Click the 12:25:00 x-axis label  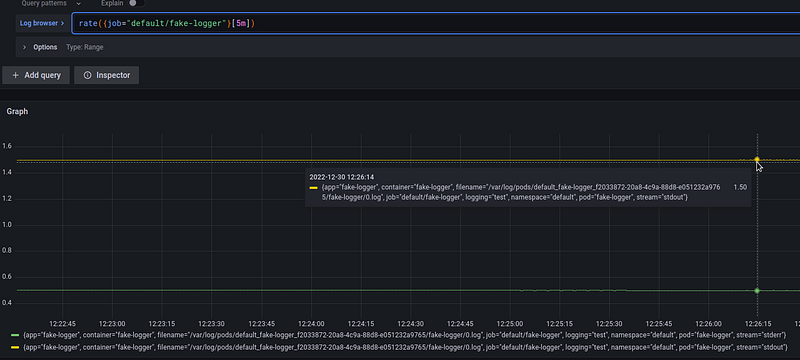(x=510, y=324)
